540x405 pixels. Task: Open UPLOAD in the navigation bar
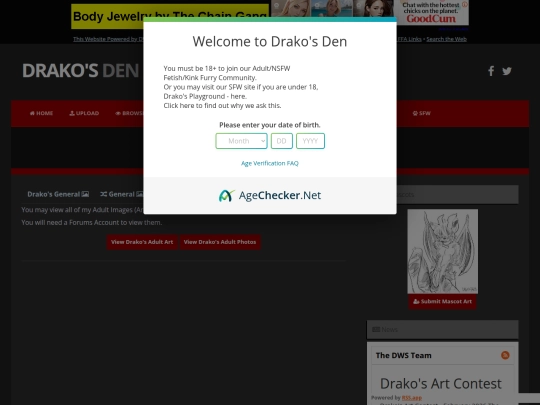pyautogui.click(x=84, y=113)
